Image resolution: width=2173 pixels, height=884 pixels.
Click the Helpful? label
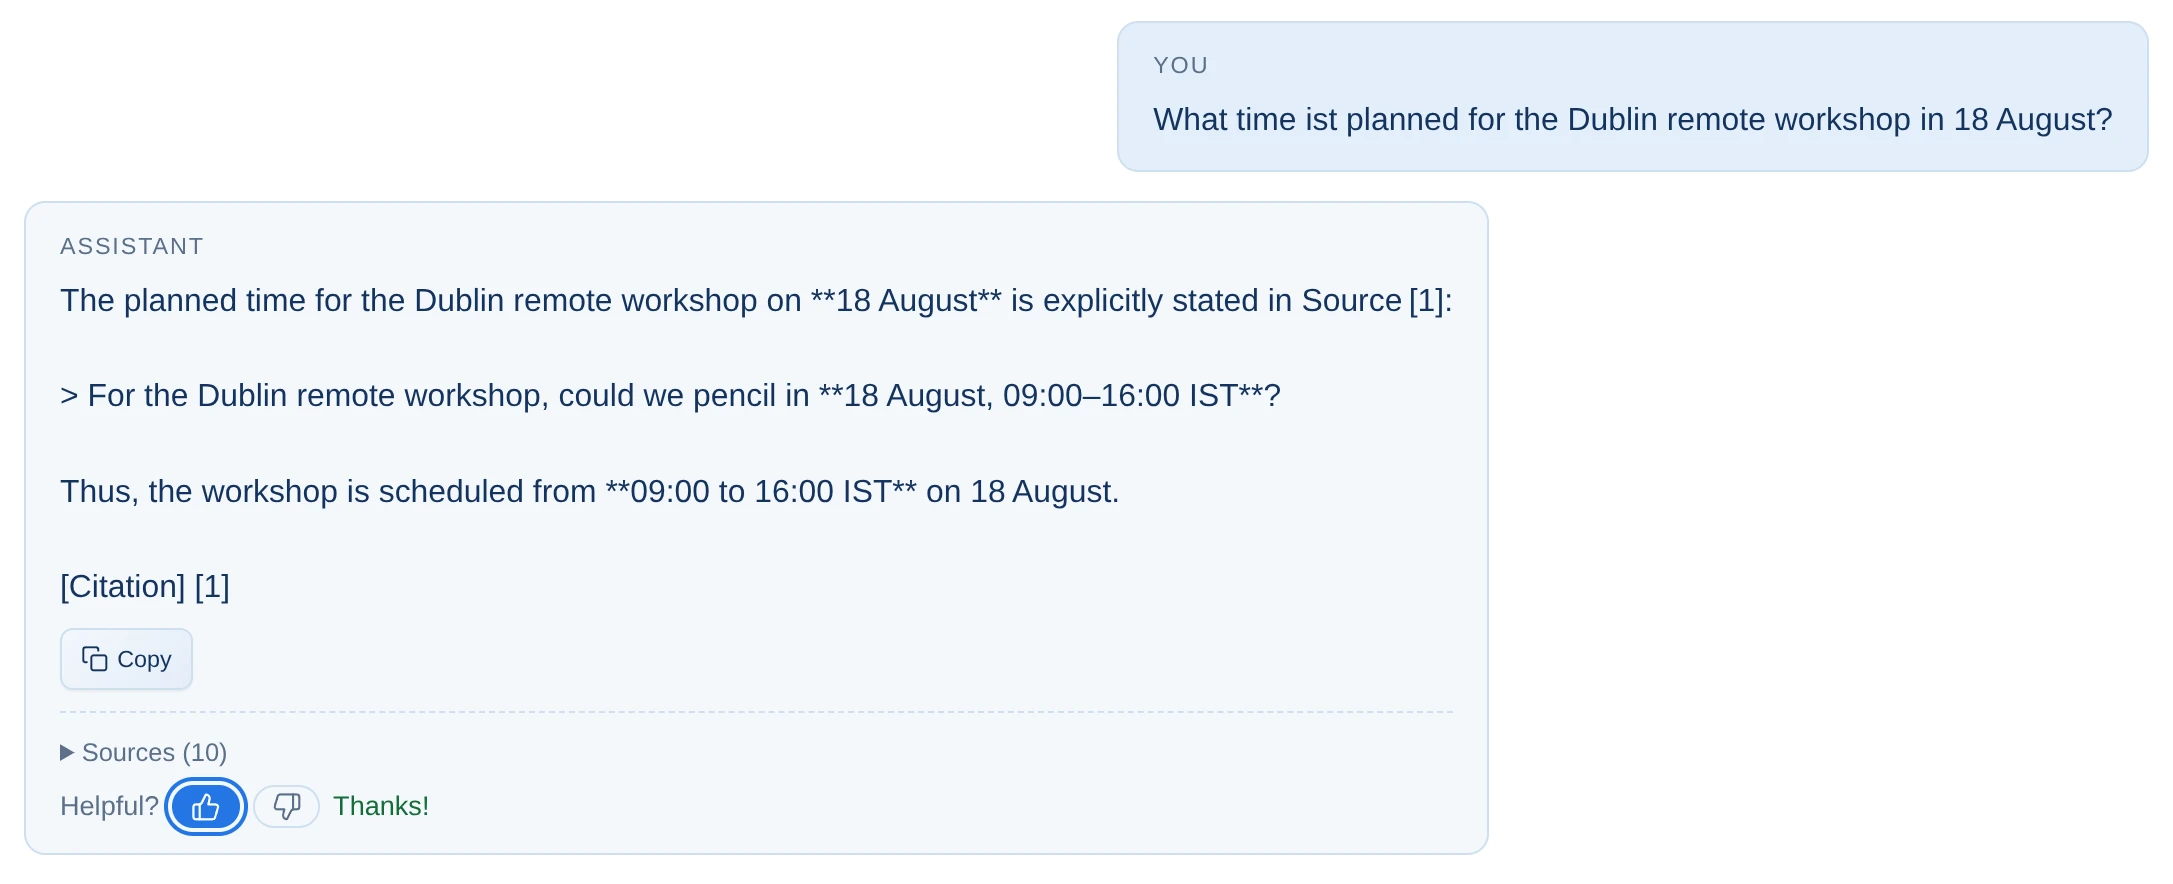click(x=109, y=806)
